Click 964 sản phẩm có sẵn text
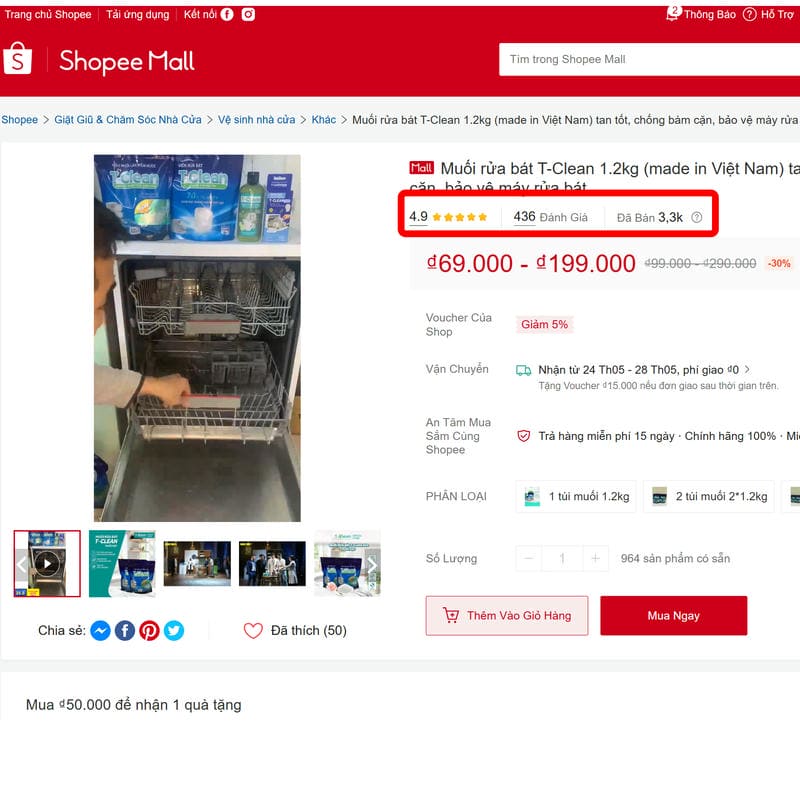This screenshot has width=800, height=800. (x=675, y=559)
